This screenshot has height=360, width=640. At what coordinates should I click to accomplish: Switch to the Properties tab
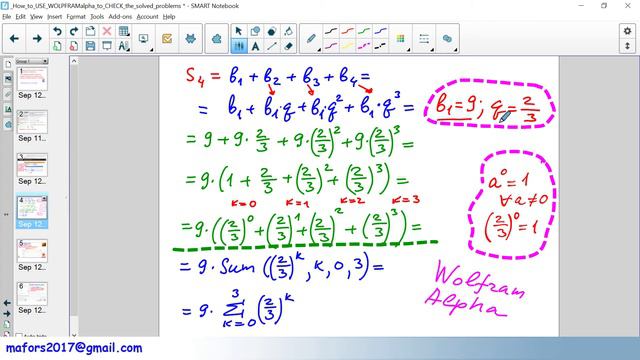pos(8,109)
